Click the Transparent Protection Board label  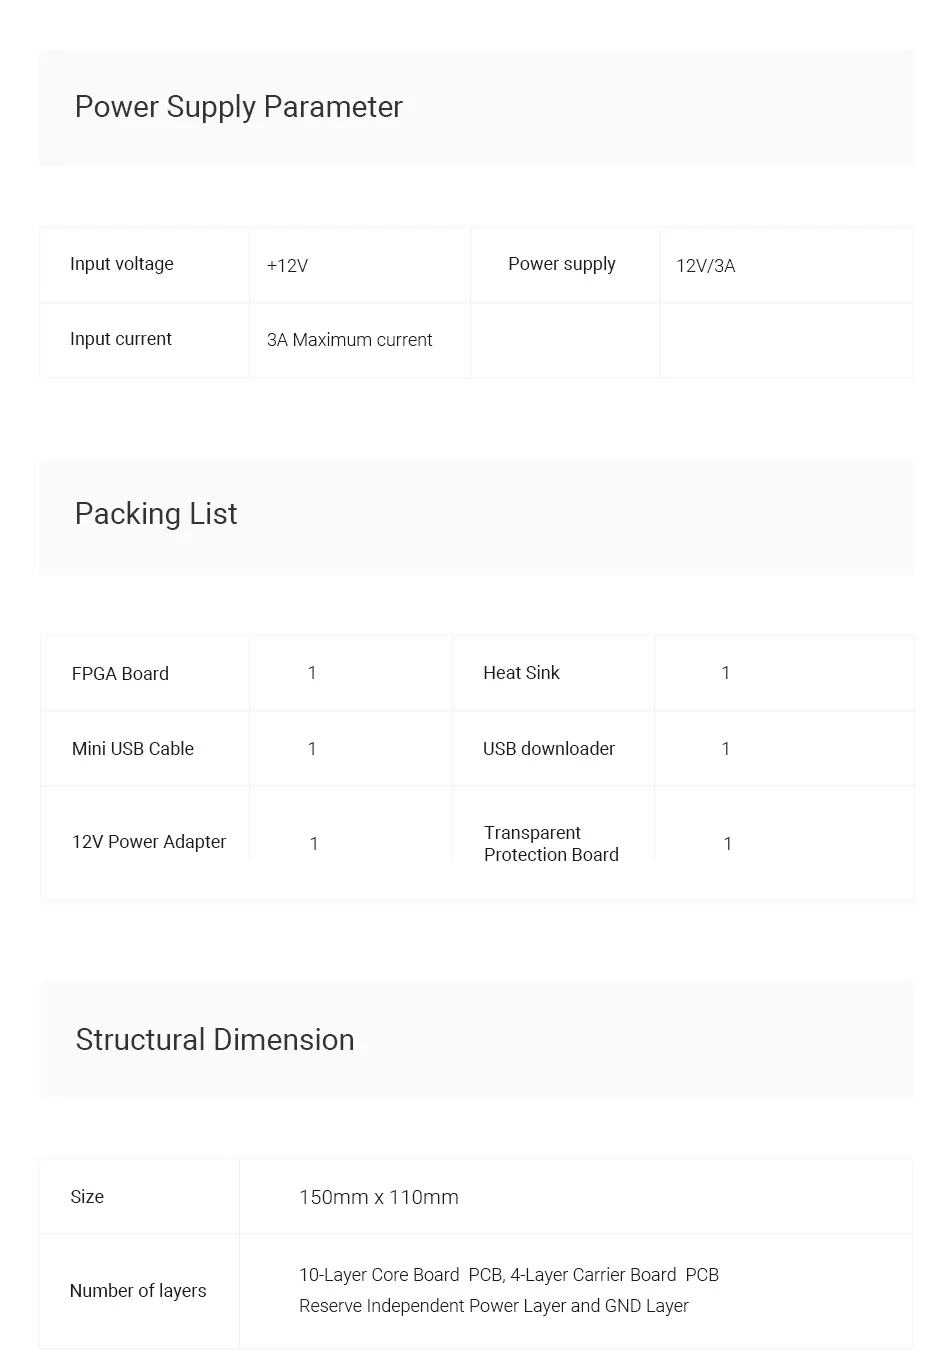pos(551,844)
